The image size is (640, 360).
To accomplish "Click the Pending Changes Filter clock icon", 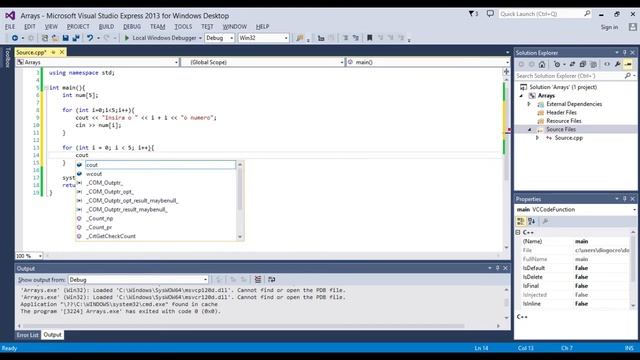I will (557, 64).
